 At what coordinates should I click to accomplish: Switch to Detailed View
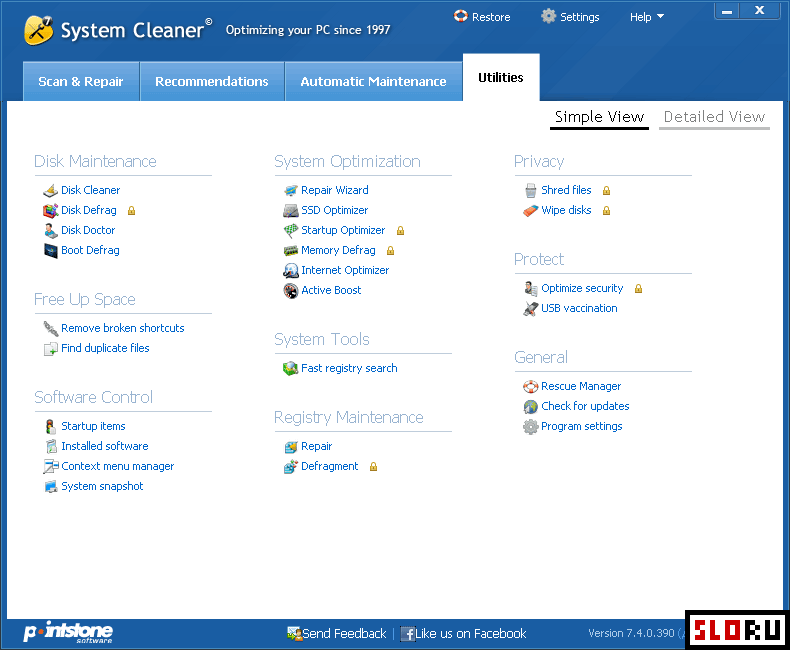pyautogui.click(x=714, y=117)
